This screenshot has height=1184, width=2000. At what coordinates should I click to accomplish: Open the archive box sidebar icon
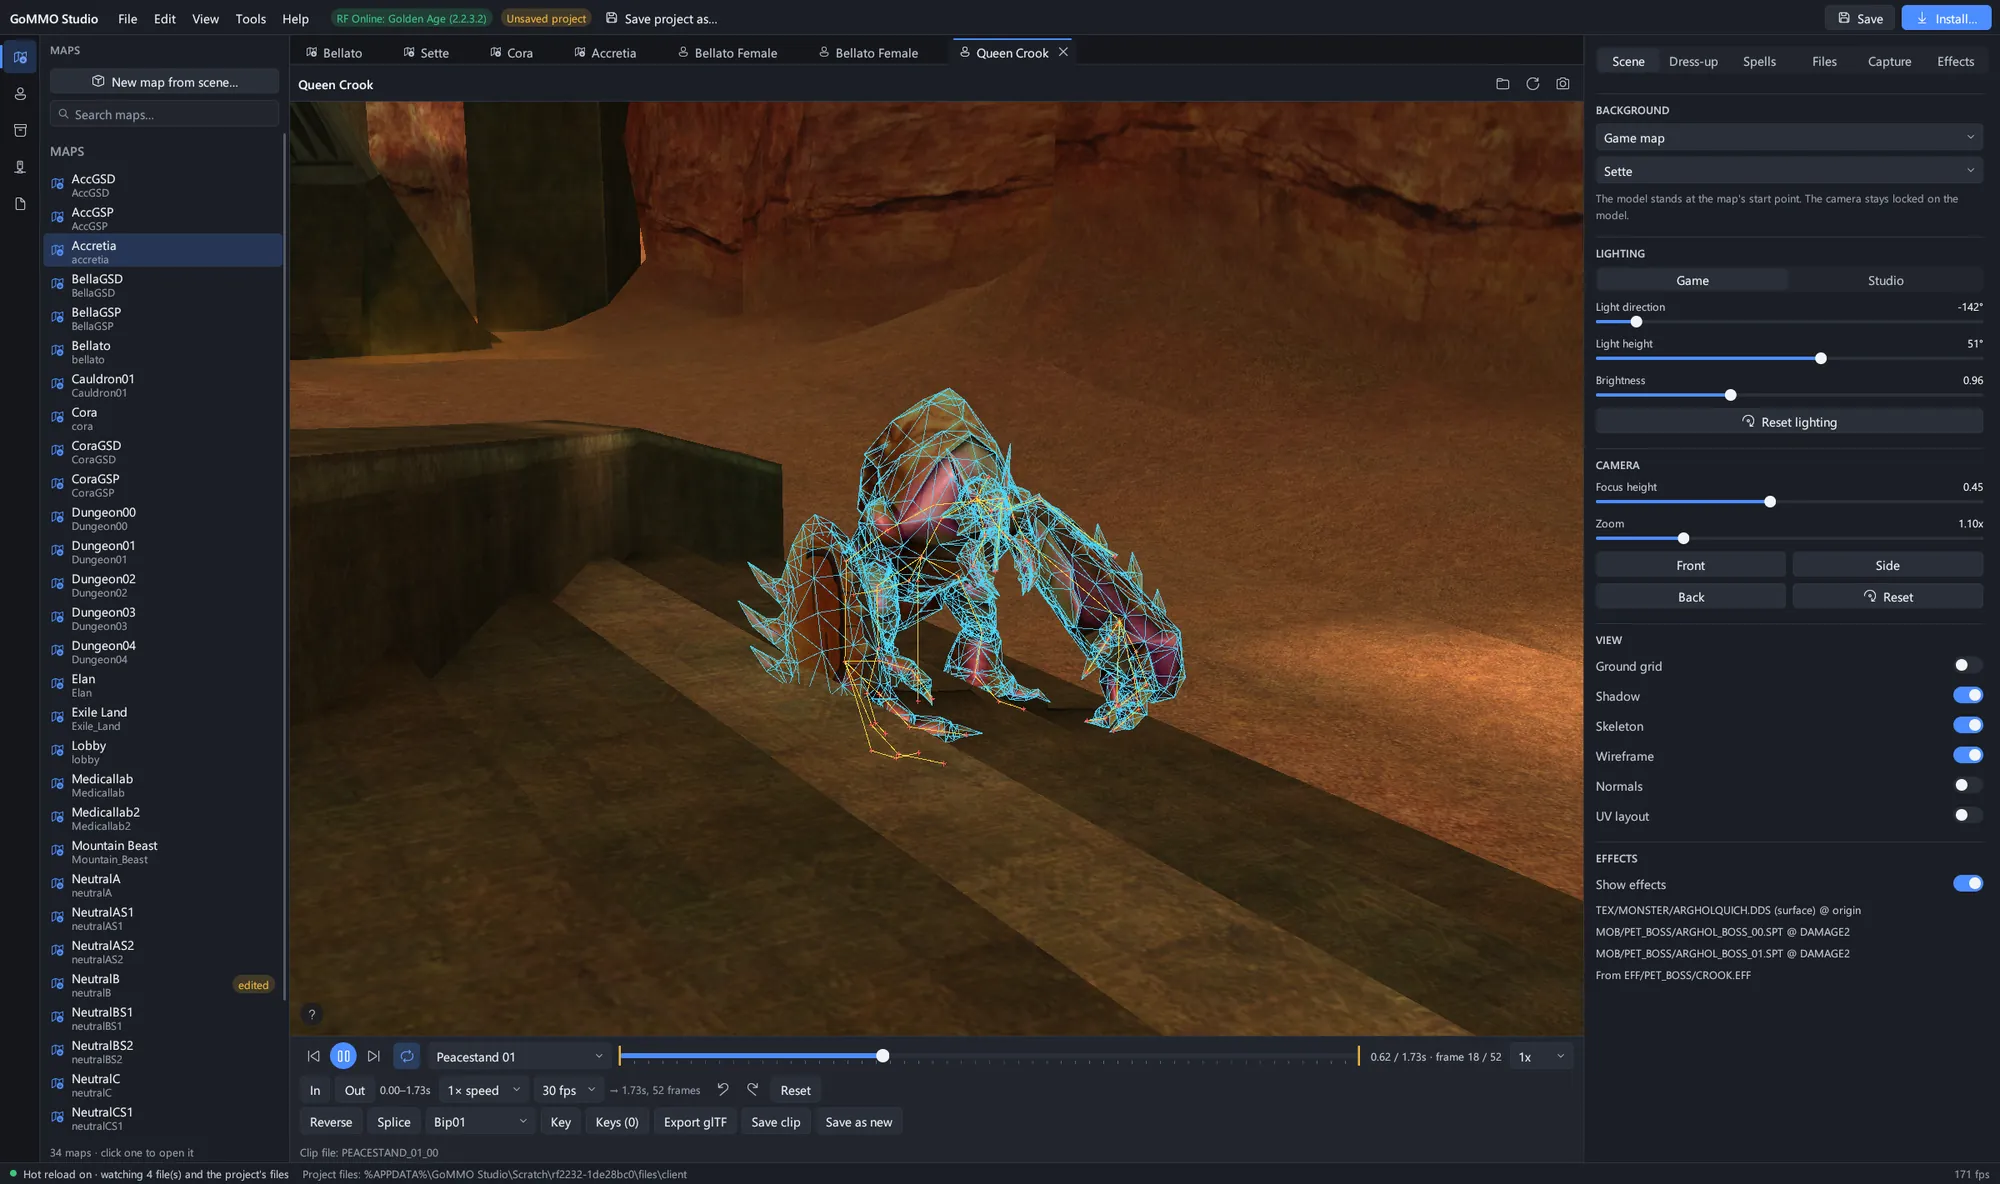[x=20, y=130]
